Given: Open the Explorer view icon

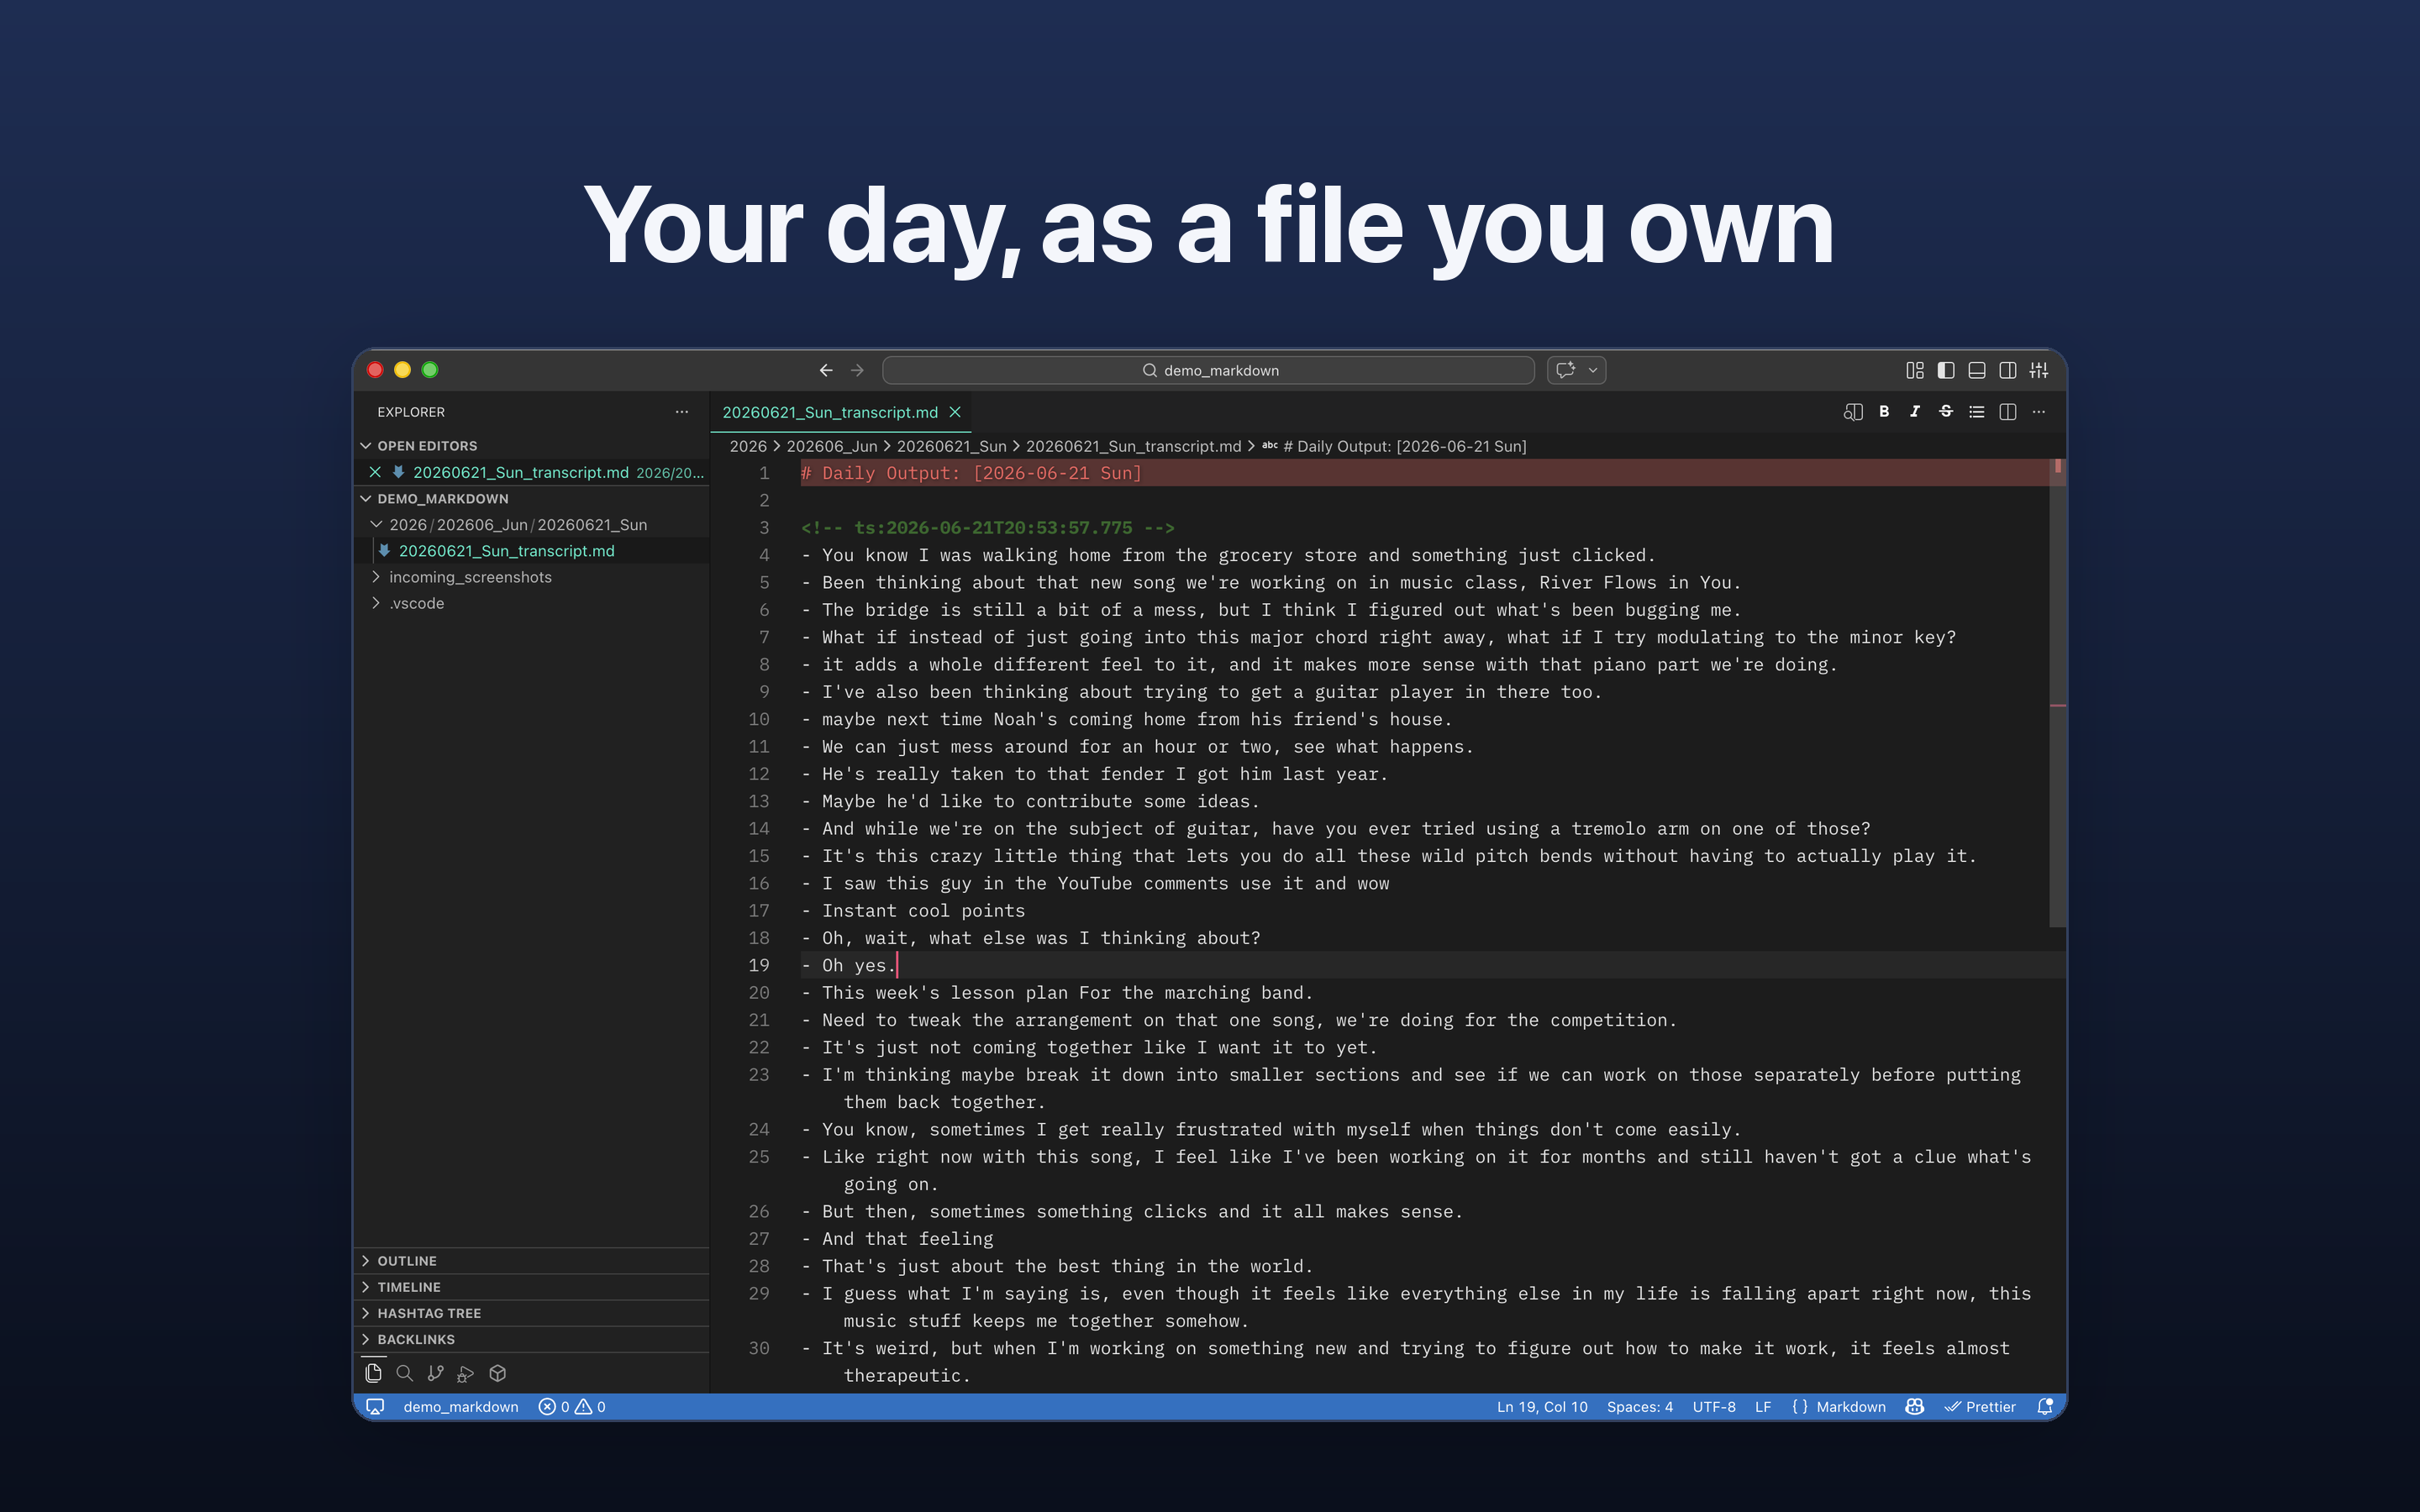Looking at the screenshot, I should coord(373,1373).
